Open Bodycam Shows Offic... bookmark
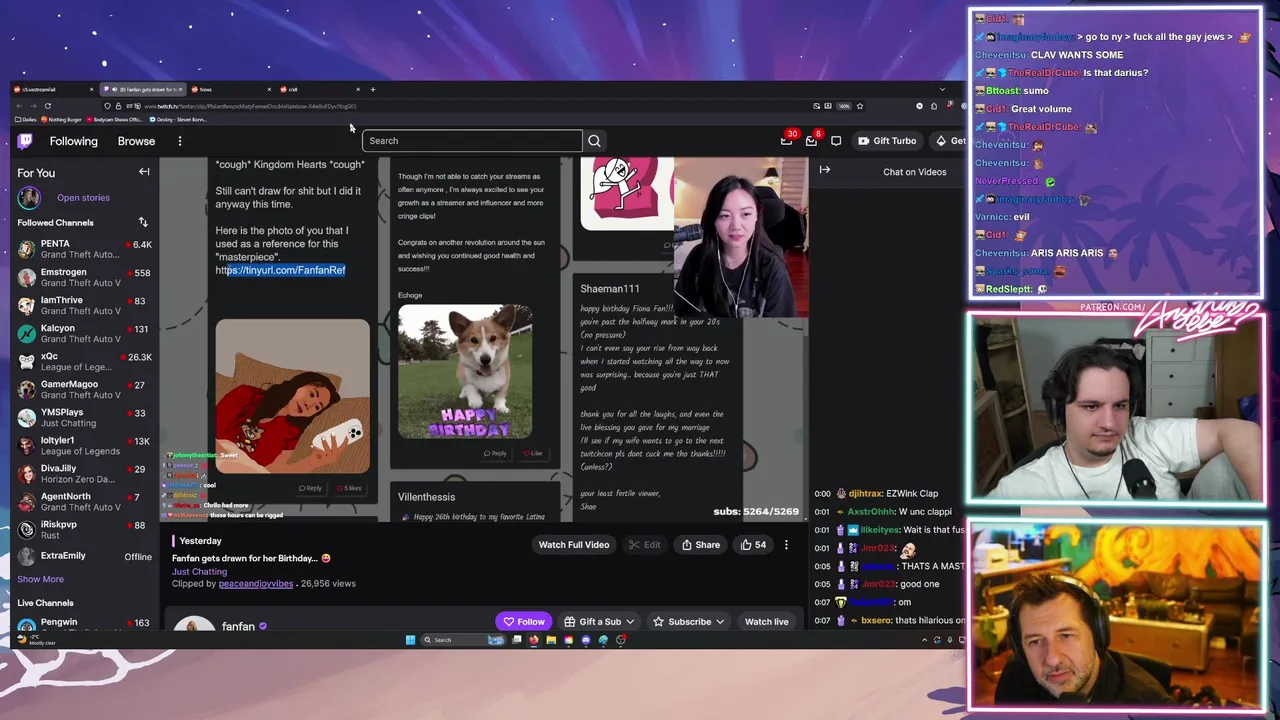 click(x=114, y=119)
